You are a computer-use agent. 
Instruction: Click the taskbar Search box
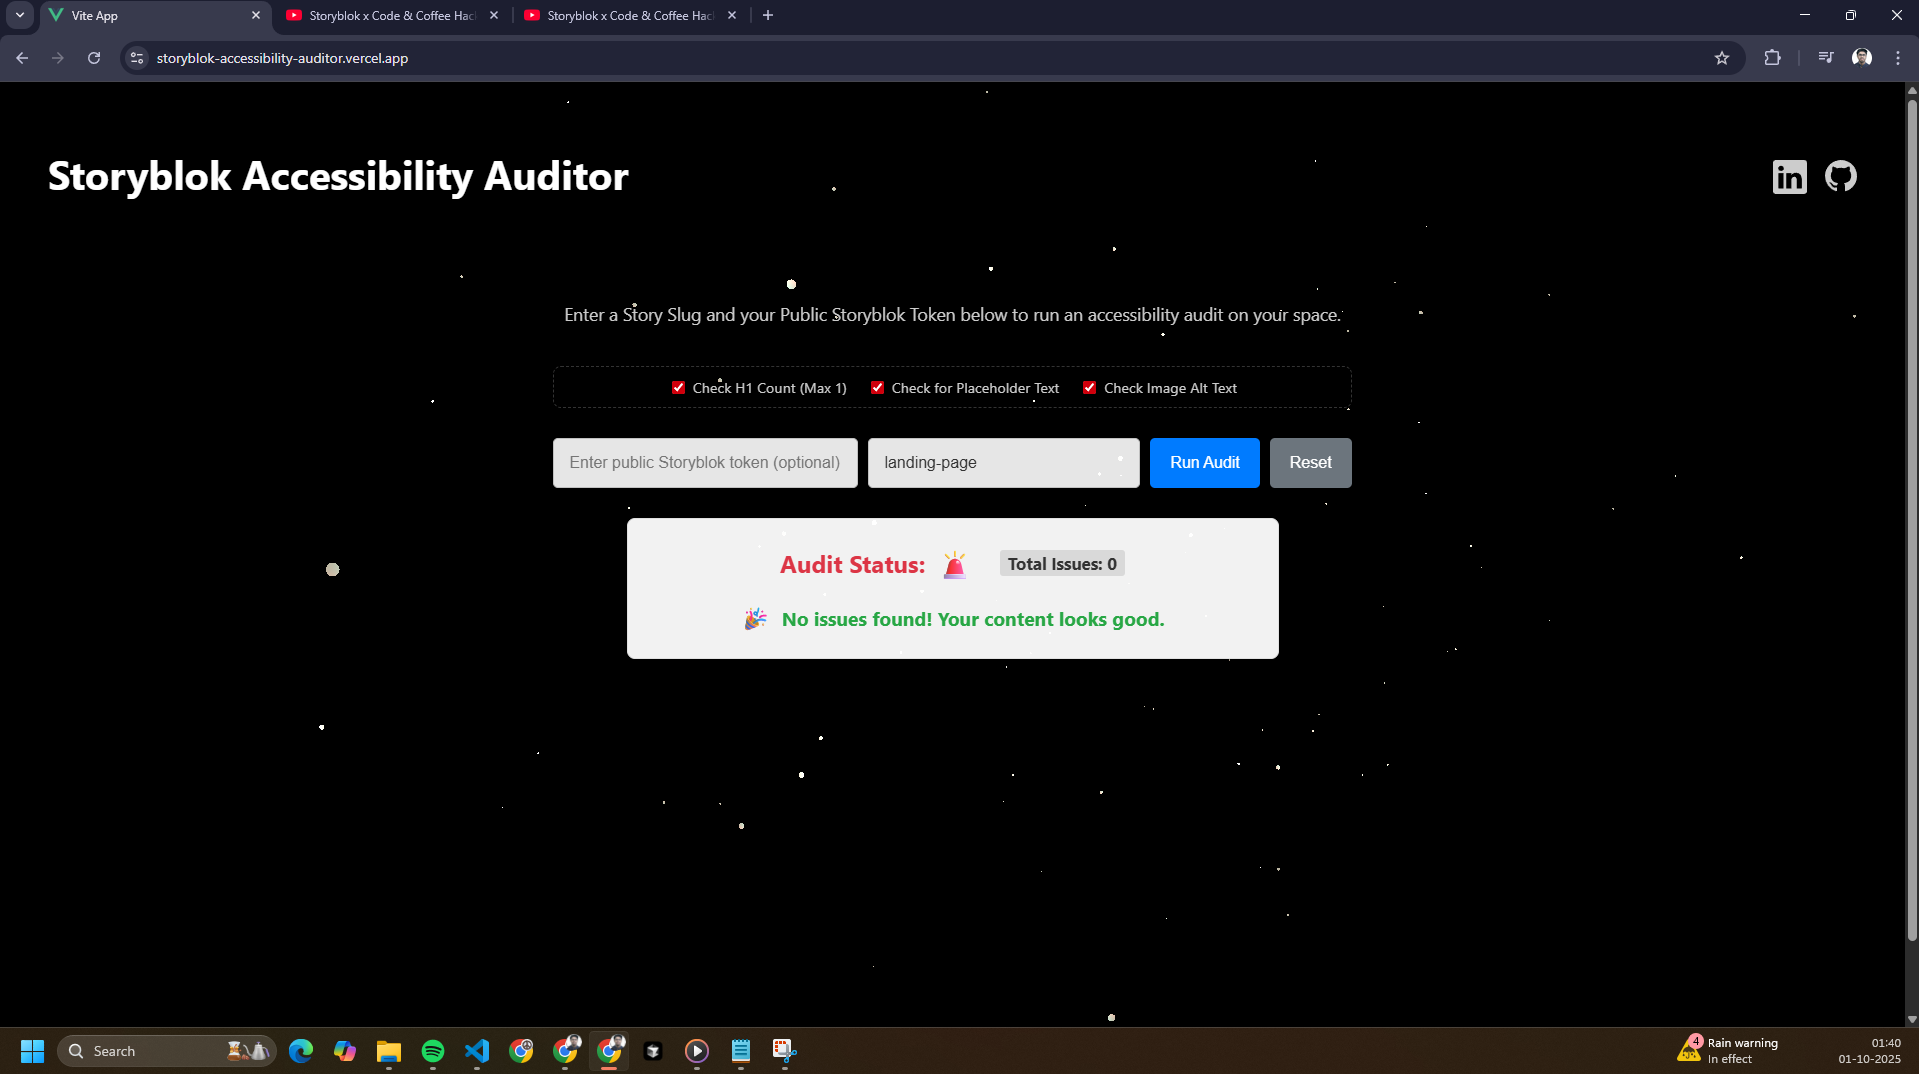[x=167, y=1051]
